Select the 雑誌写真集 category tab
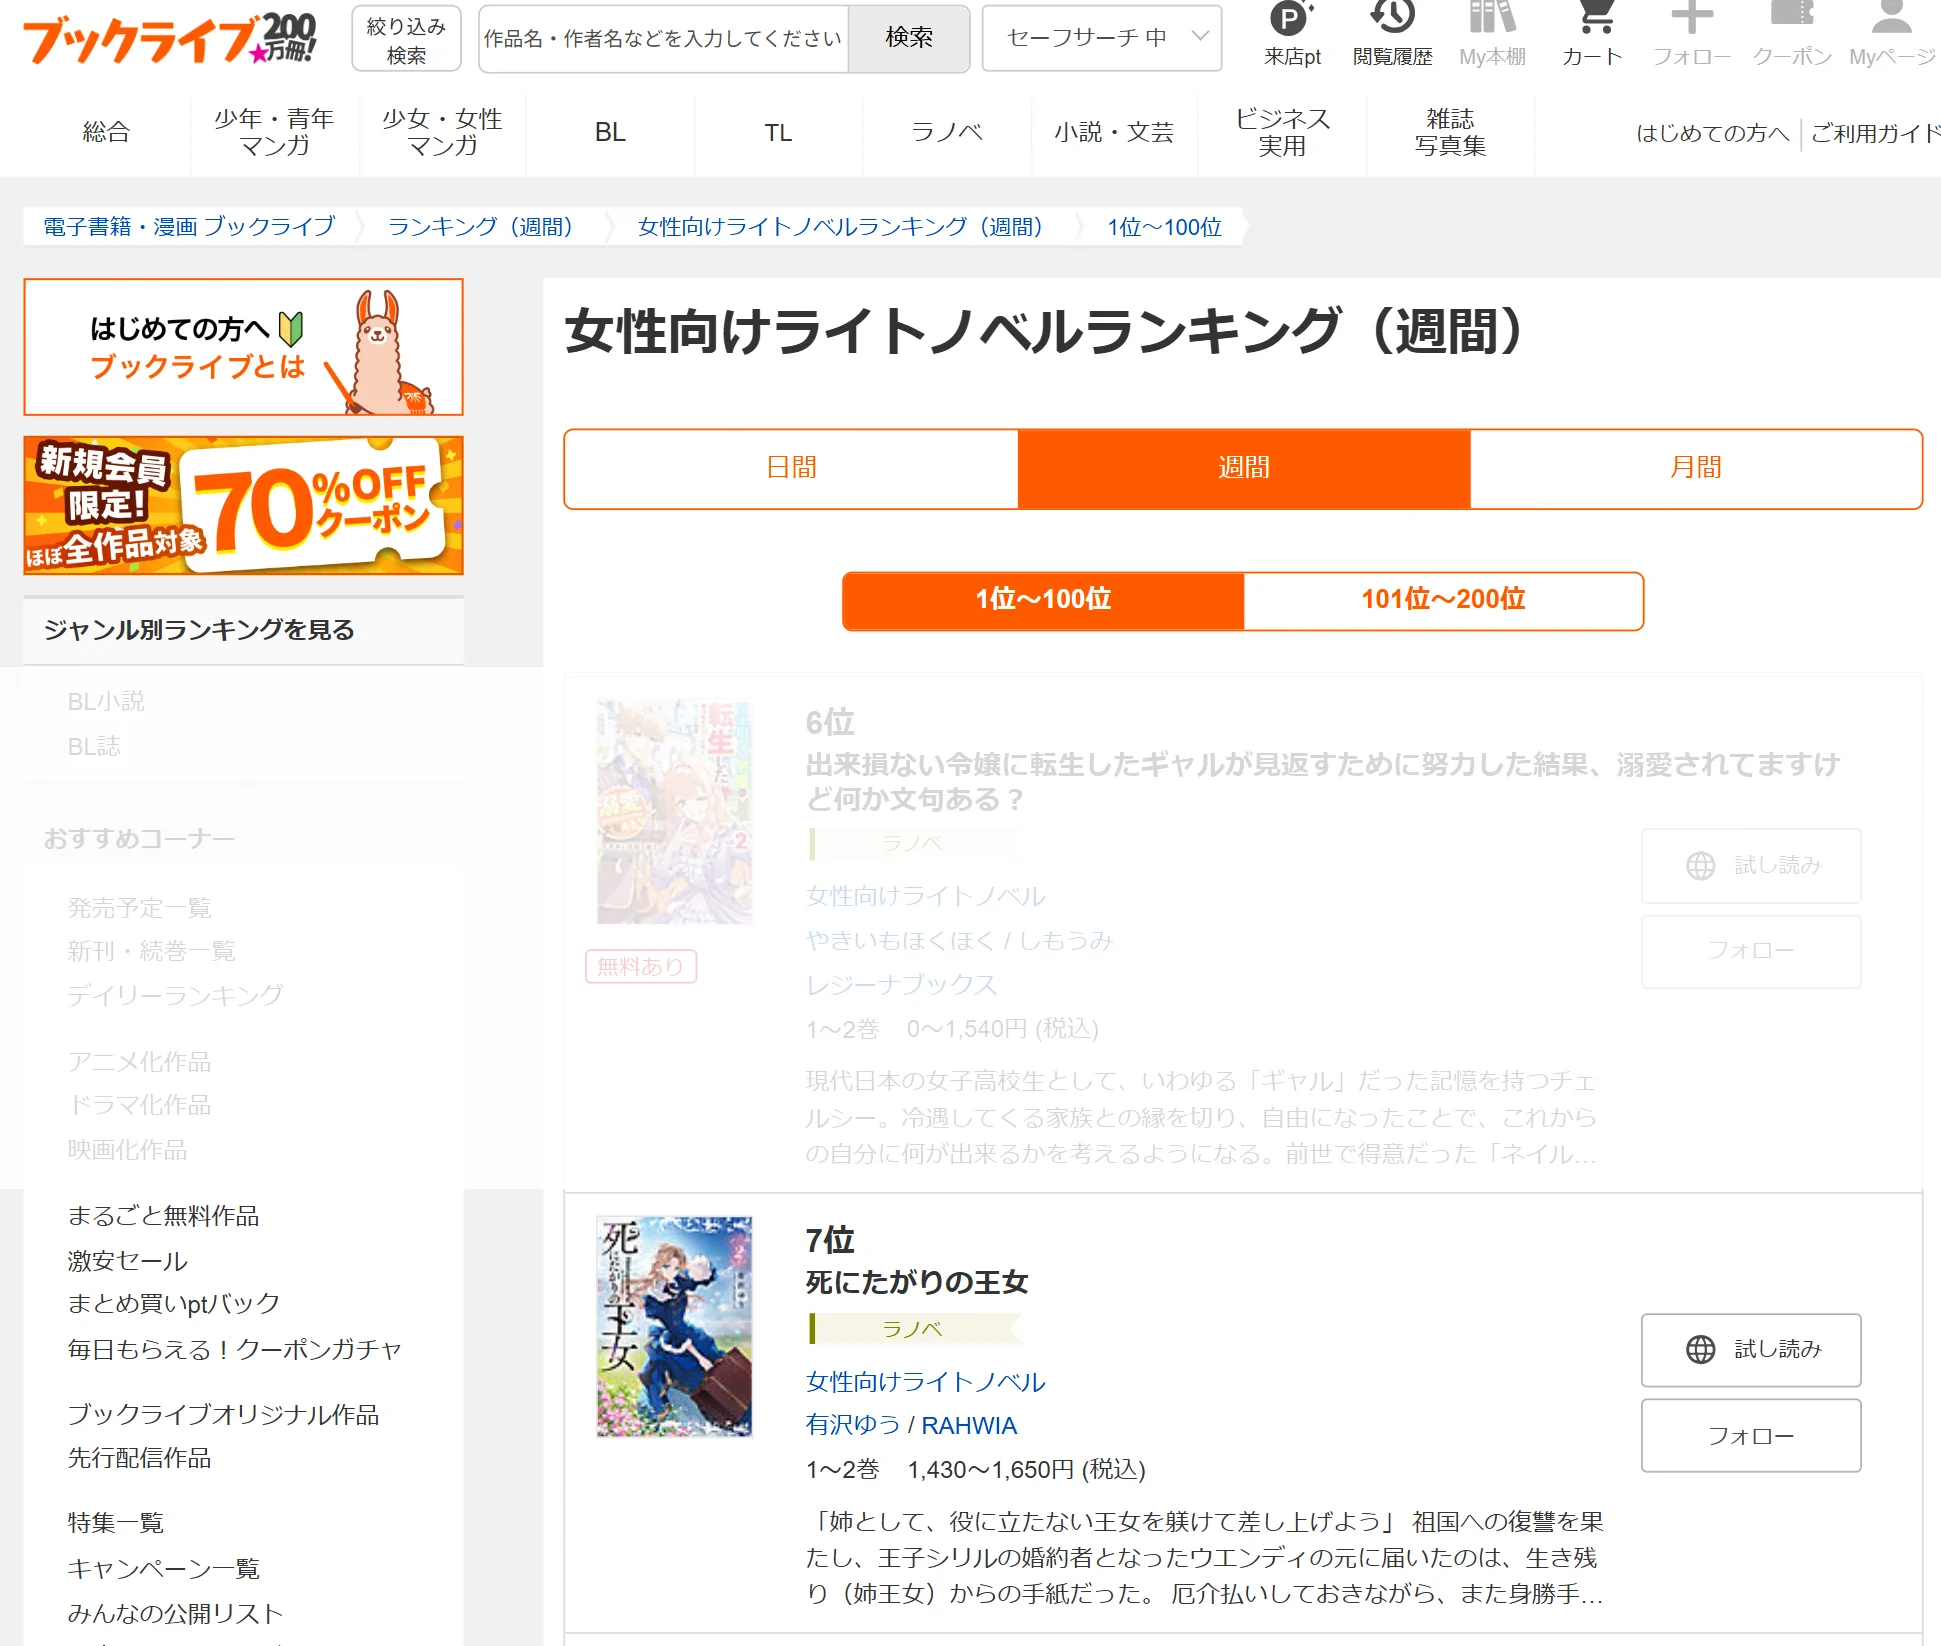Screen dimensions: 1941x1646 pyautogui.click(x=1450, y=132)
